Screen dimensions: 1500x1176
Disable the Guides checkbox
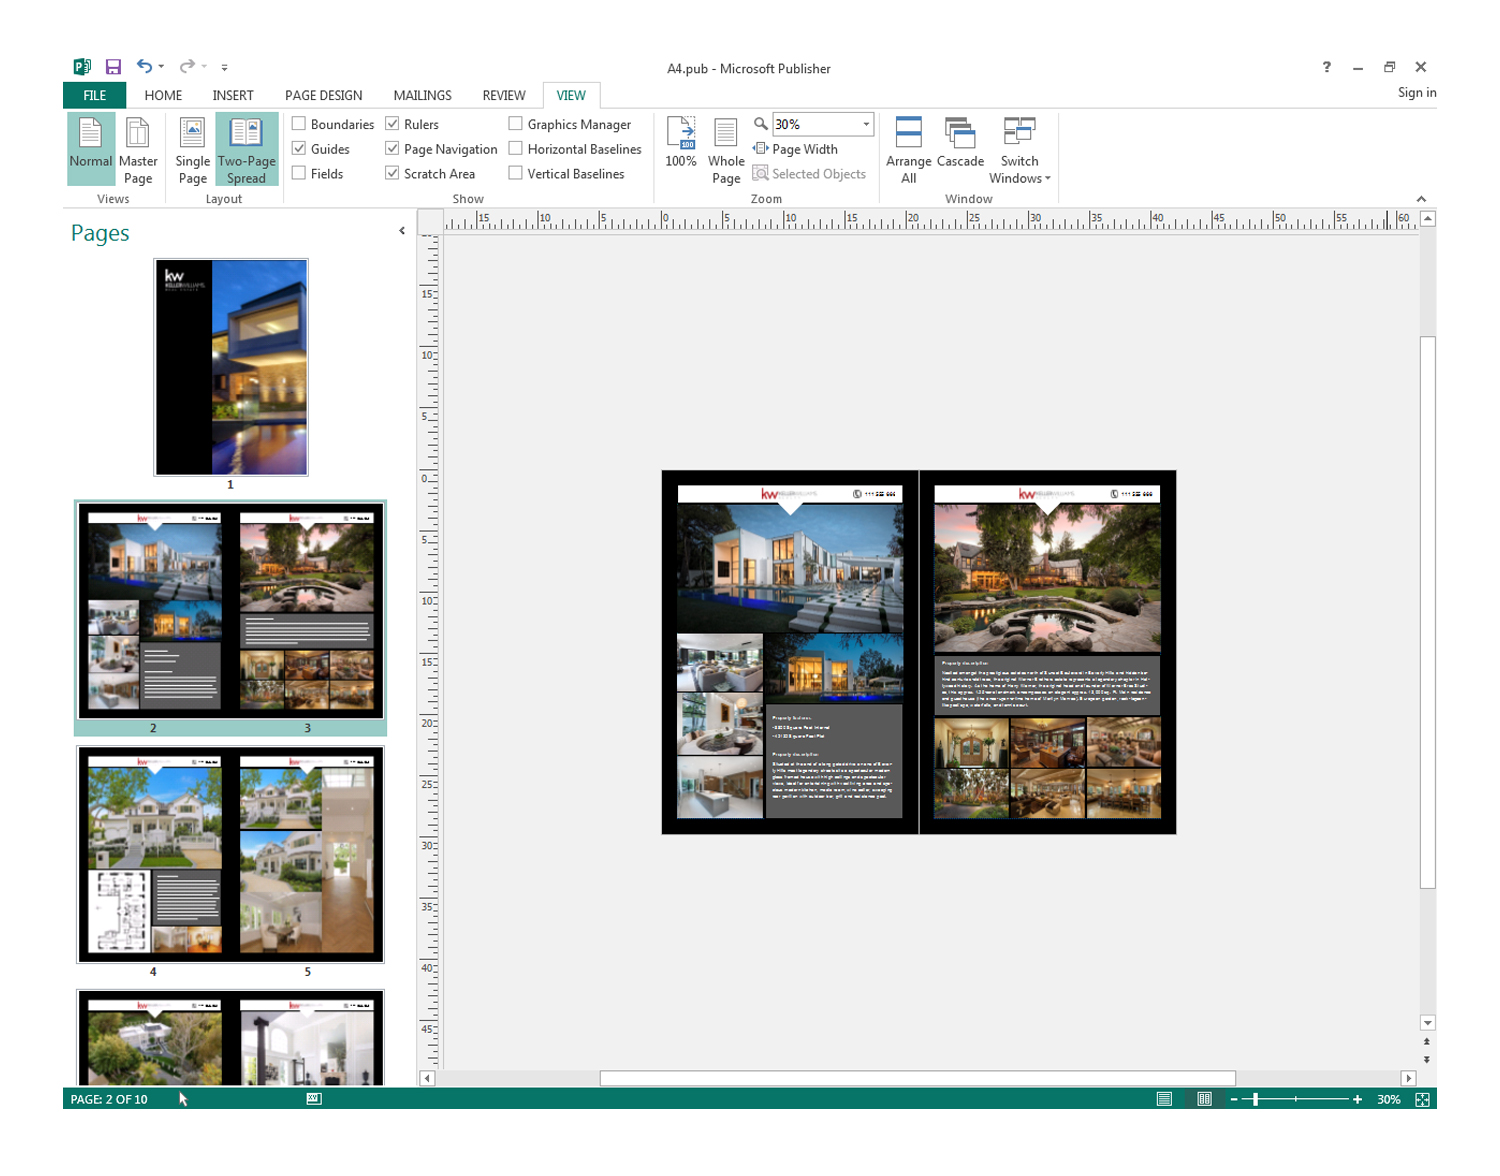pos(299,148)
